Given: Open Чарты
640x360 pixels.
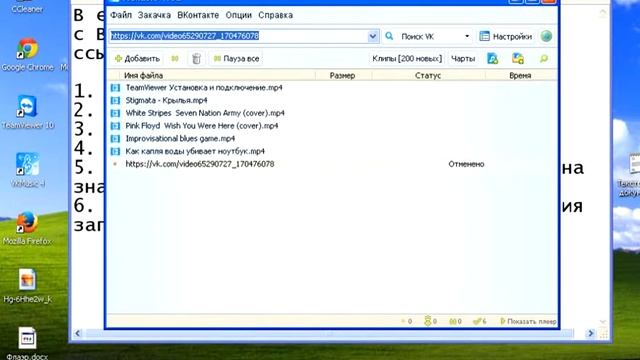Looking at the screenshot, I should coord(463,59).
